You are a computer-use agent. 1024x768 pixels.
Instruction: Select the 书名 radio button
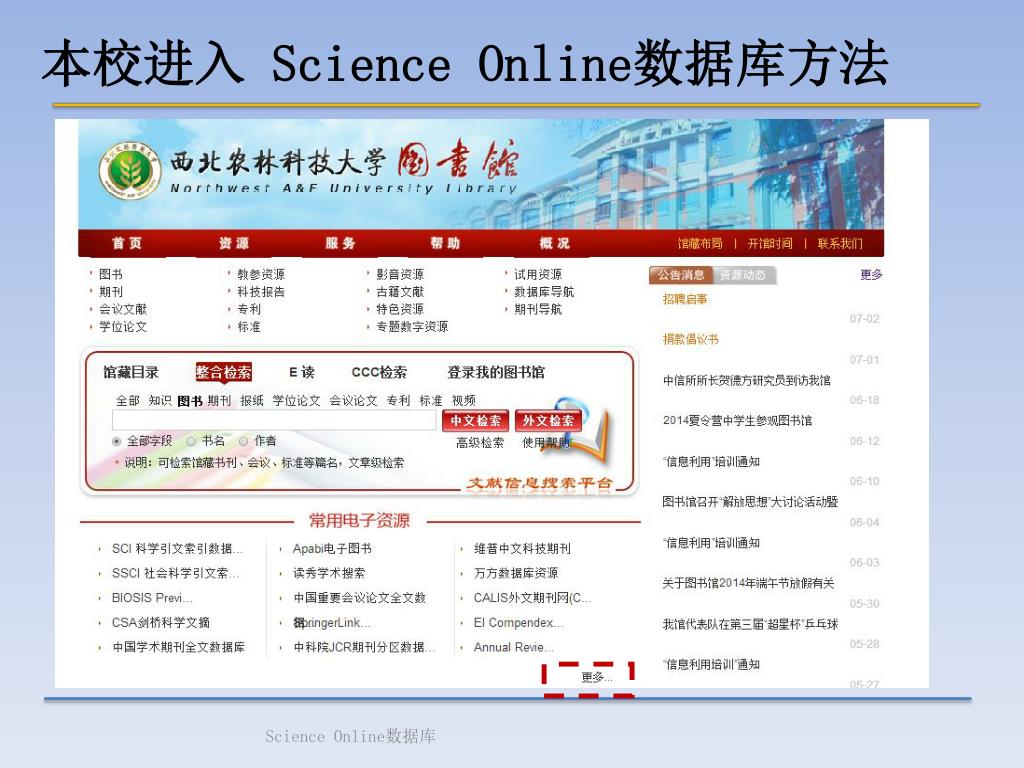coord(191,441)
